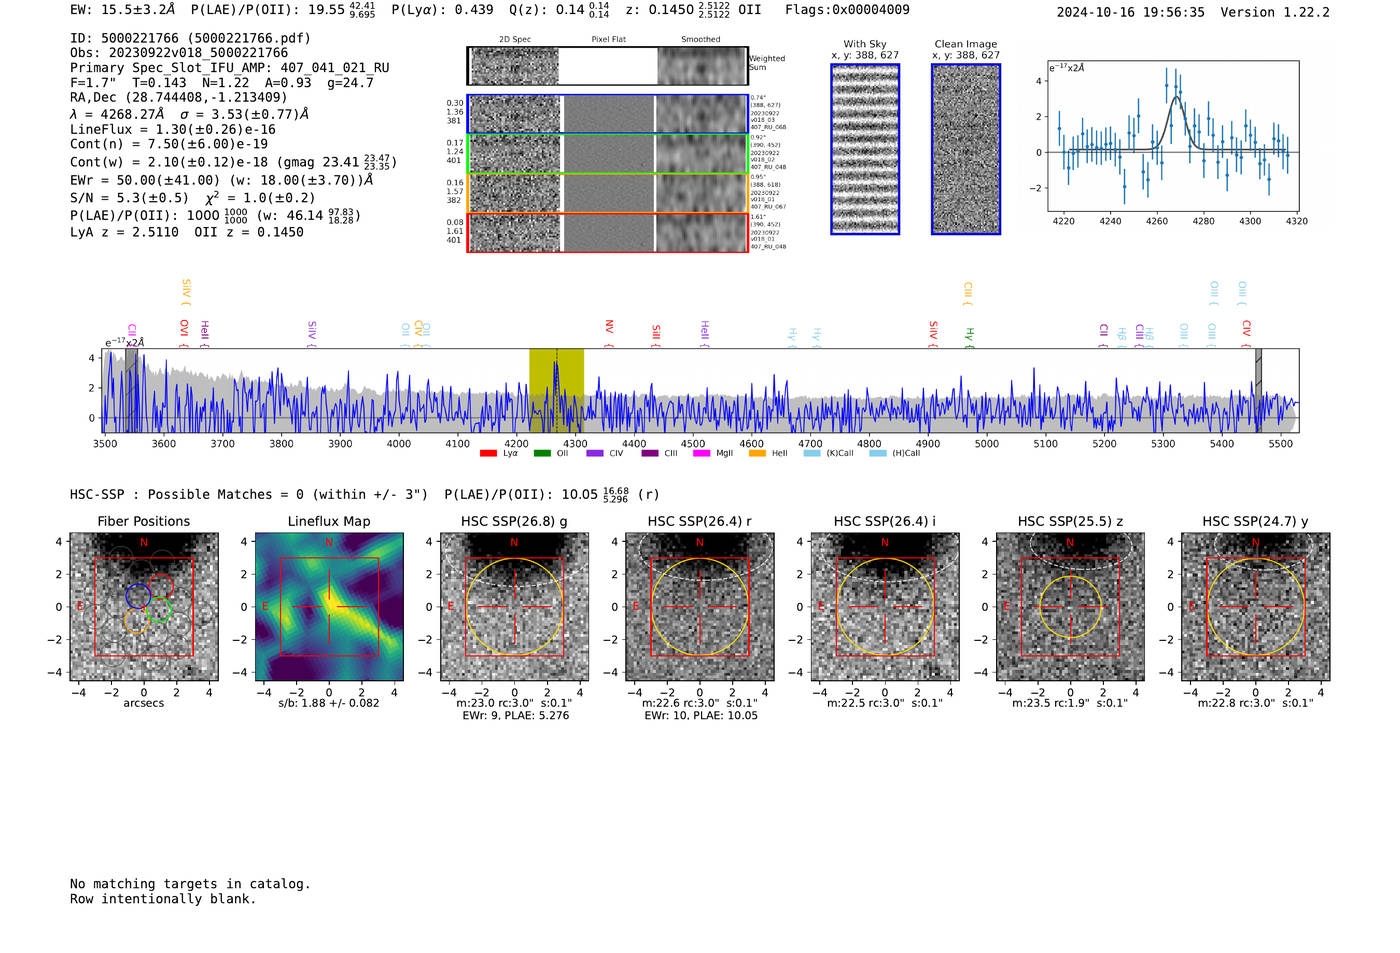Open the HSC SSP(26.4) r cutout
1400x953 pixels.
tap(700, 607)
